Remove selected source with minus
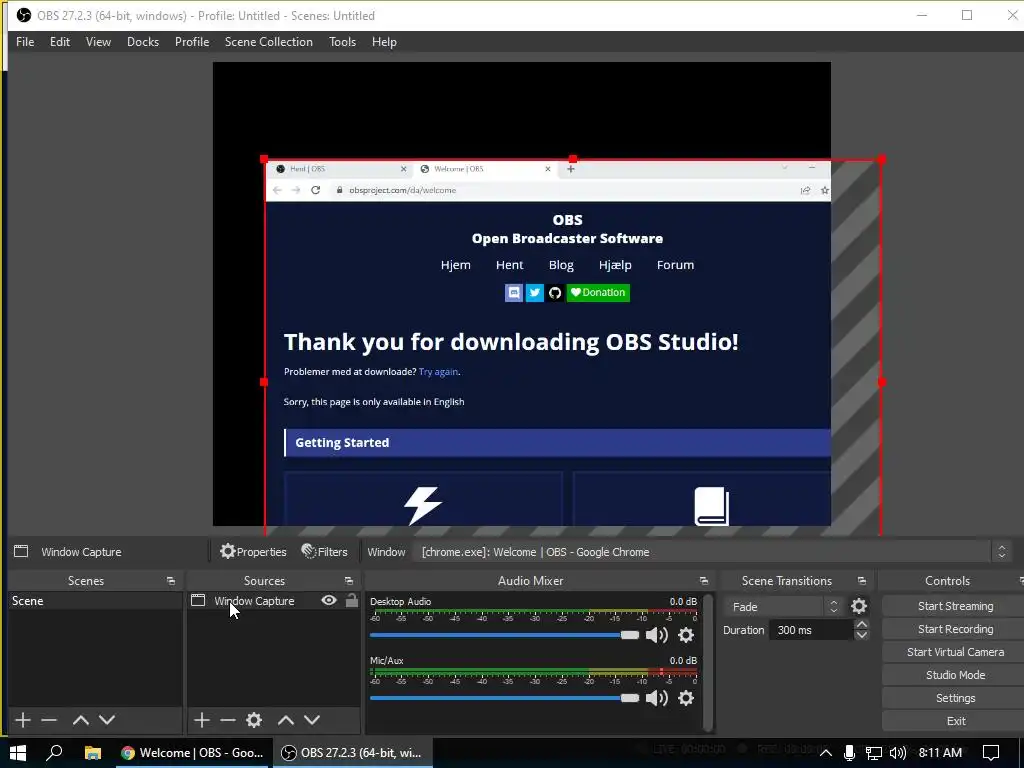The height and width of the screenshot is (768, 1024). coord(227,720)
